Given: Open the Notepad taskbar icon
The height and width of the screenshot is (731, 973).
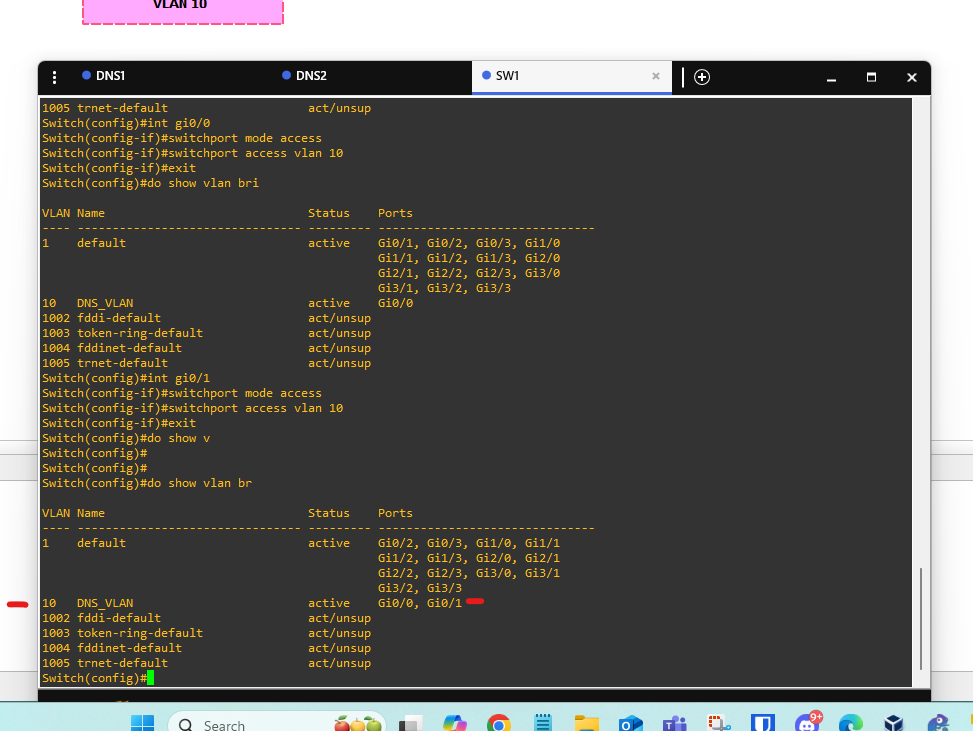Looking at the screenshot, I should [x=543, y=724].
